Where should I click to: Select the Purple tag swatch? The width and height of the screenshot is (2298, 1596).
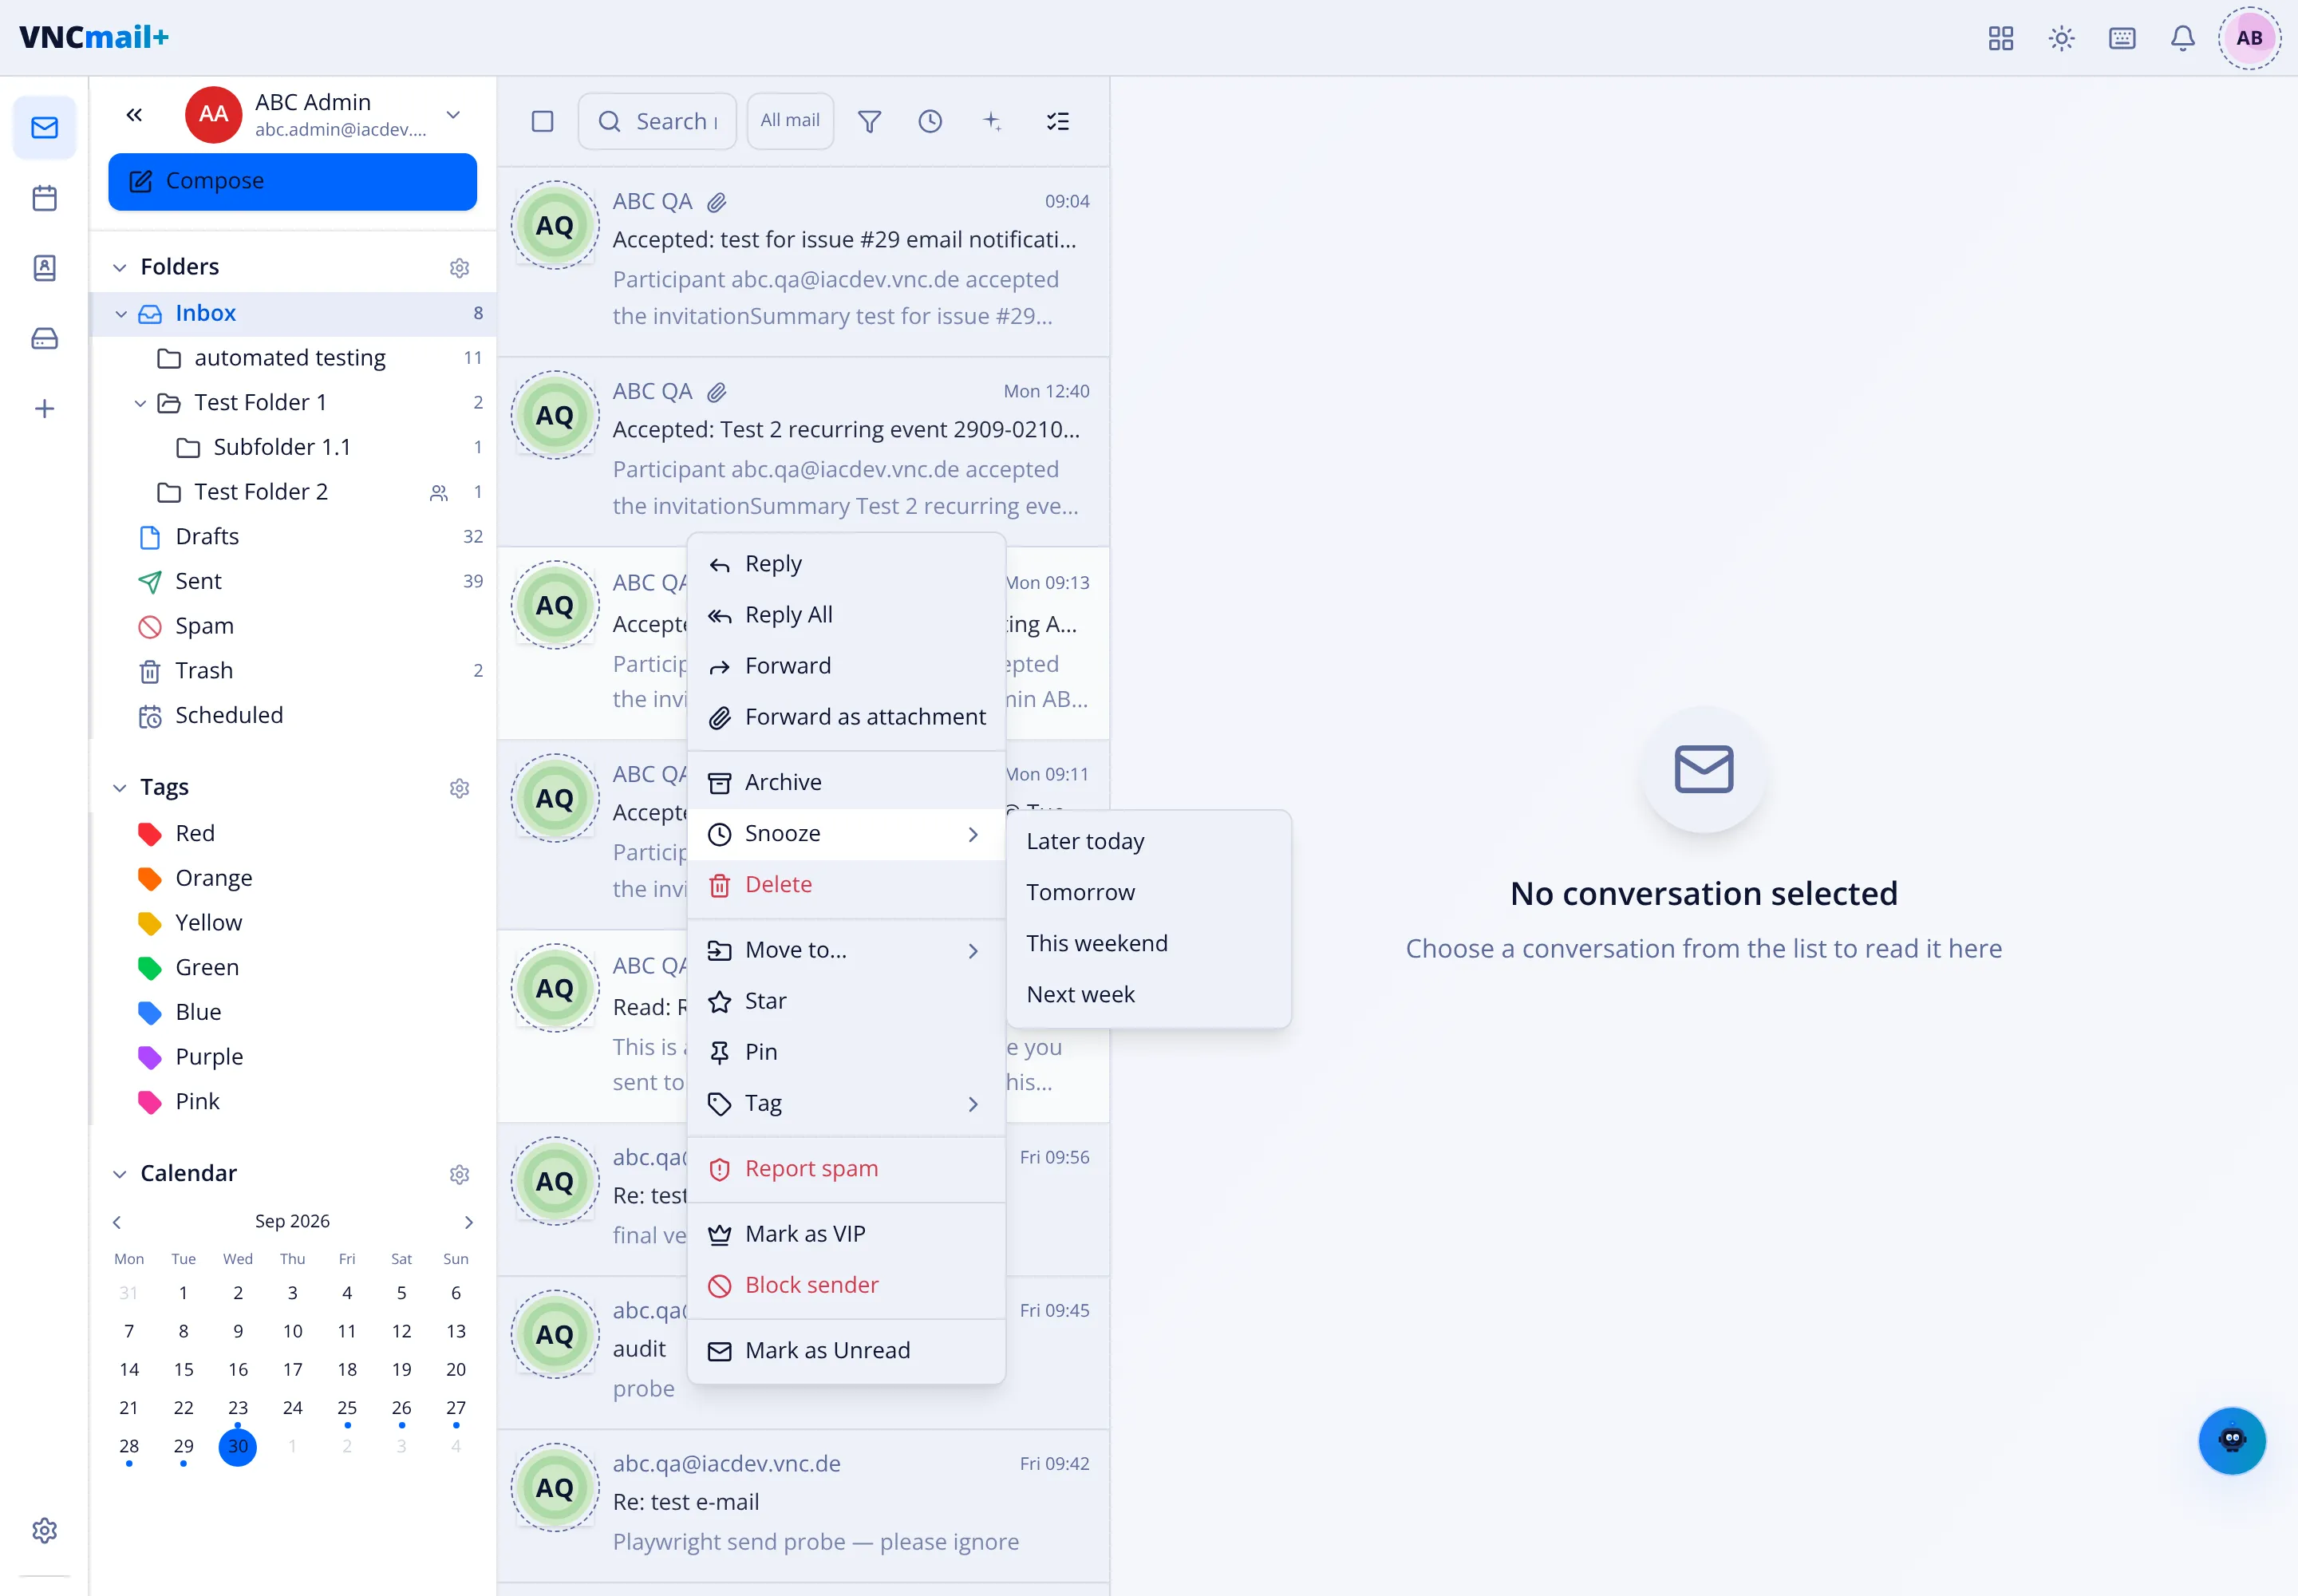click(150, 1057)
